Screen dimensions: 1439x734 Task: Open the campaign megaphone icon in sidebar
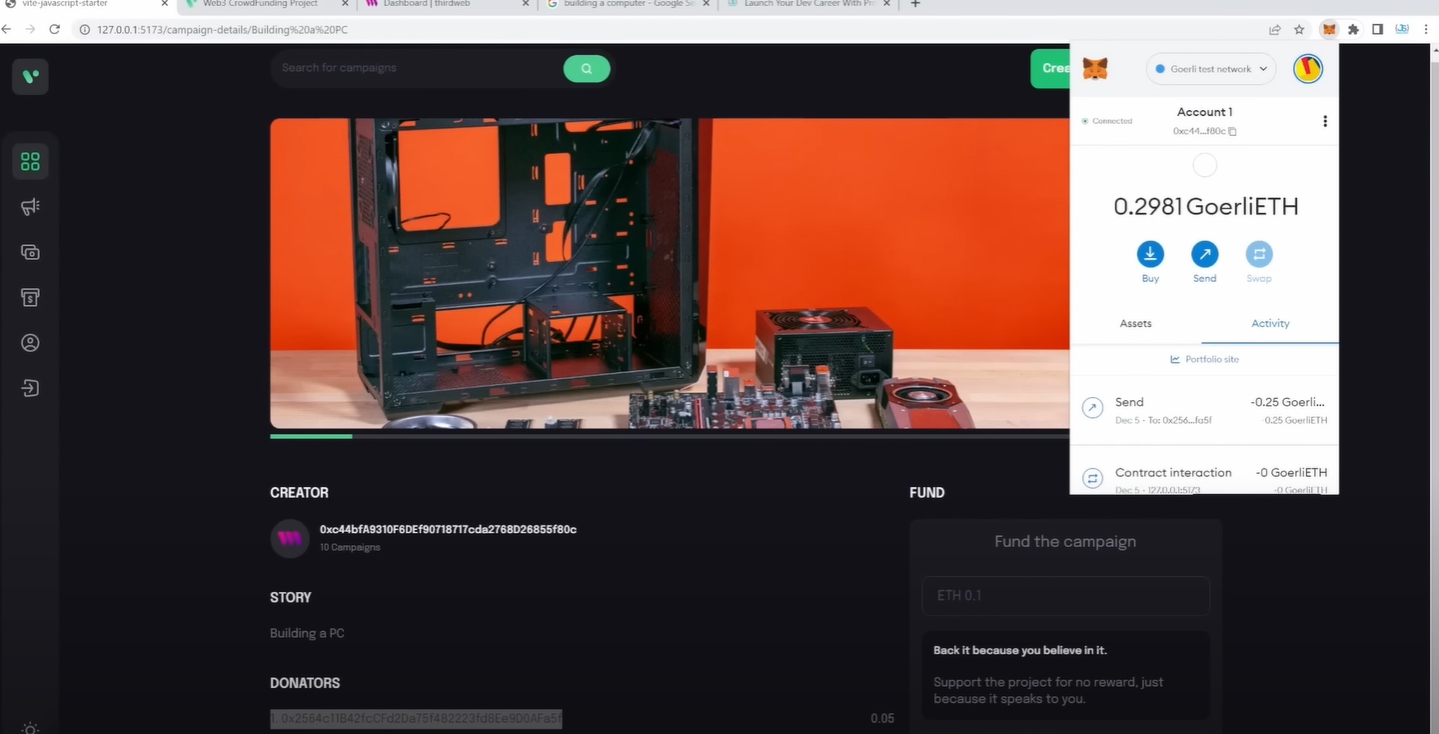click(x=30, y=206)
